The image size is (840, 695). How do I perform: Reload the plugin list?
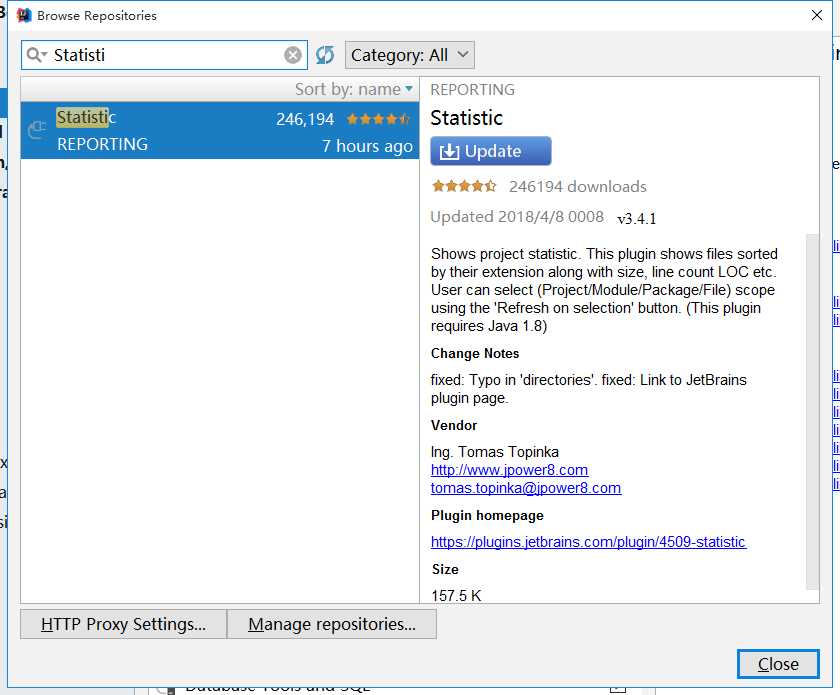coord(325,55)
